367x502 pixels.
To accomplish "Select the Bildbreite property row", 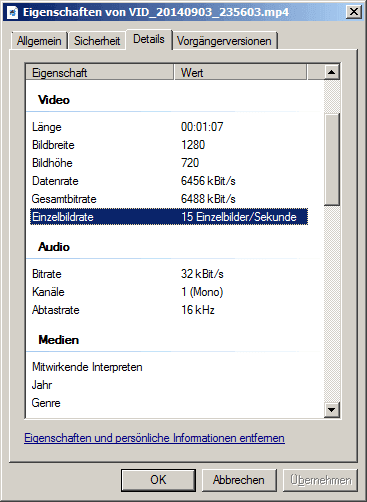I will (169, 145).
